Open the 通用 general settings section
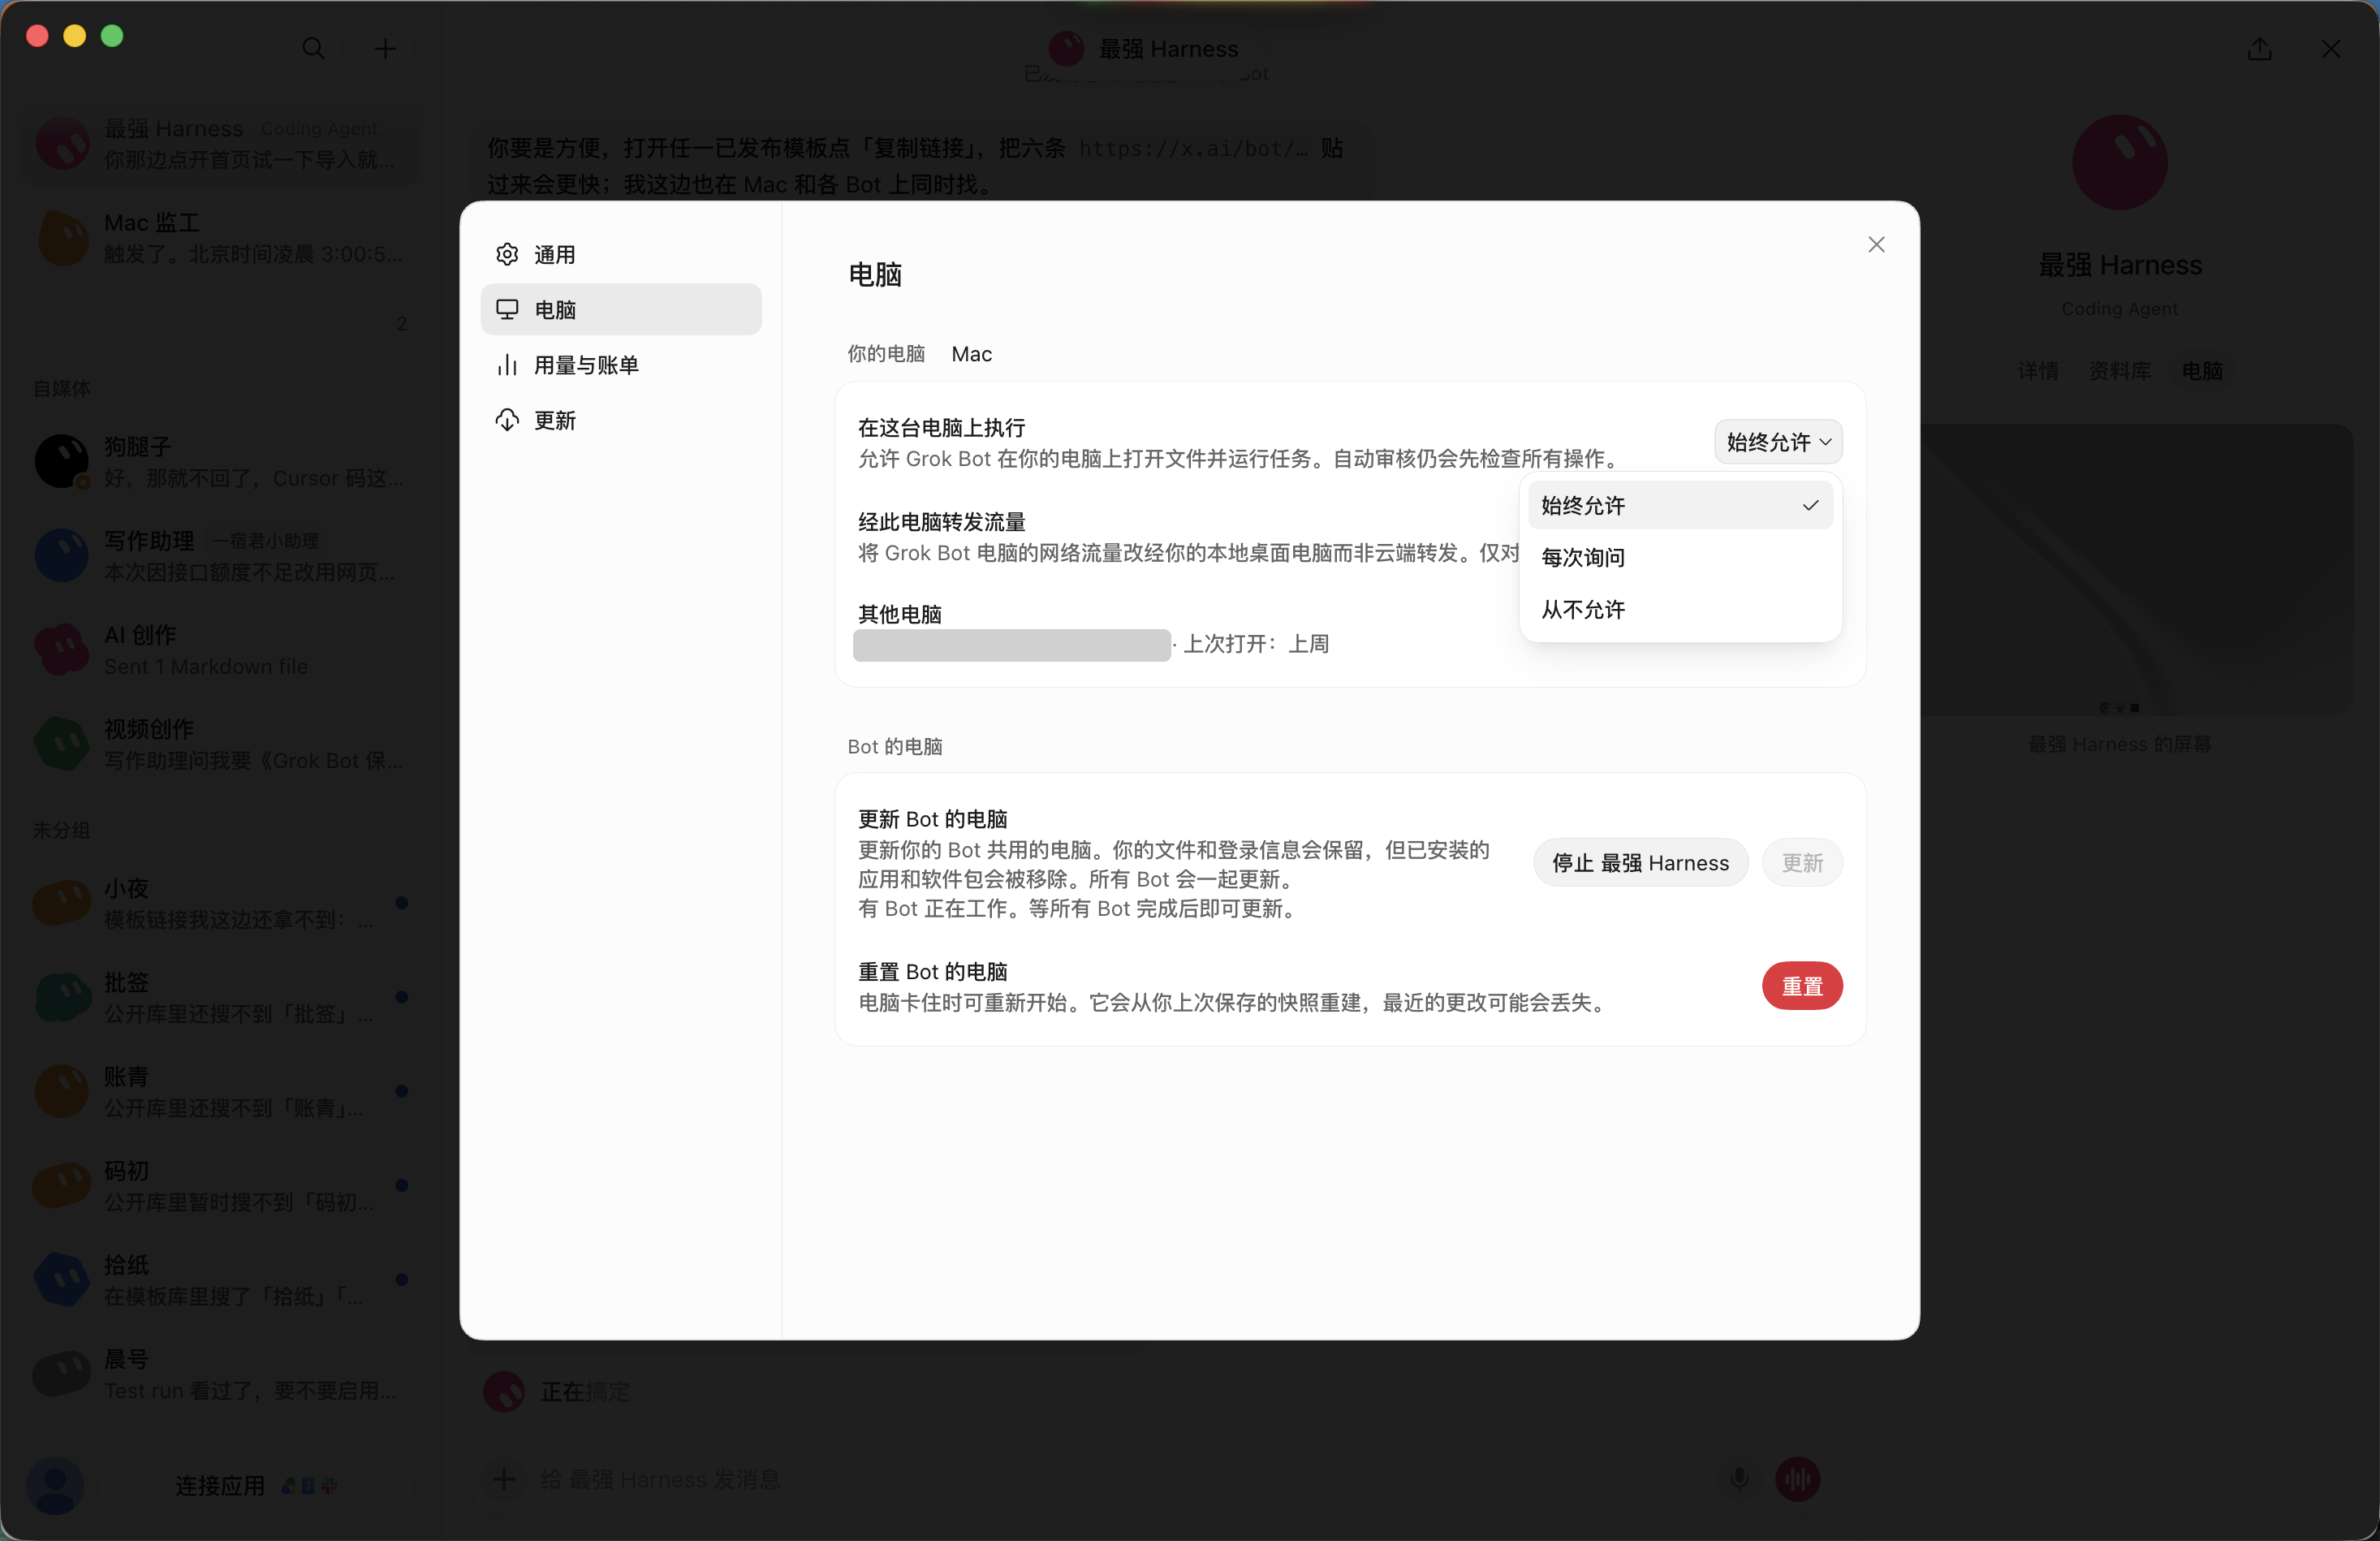Image resolution: width=2380 pixels, height=1541 pixels. pyautogui.click(x=620, y=254)
